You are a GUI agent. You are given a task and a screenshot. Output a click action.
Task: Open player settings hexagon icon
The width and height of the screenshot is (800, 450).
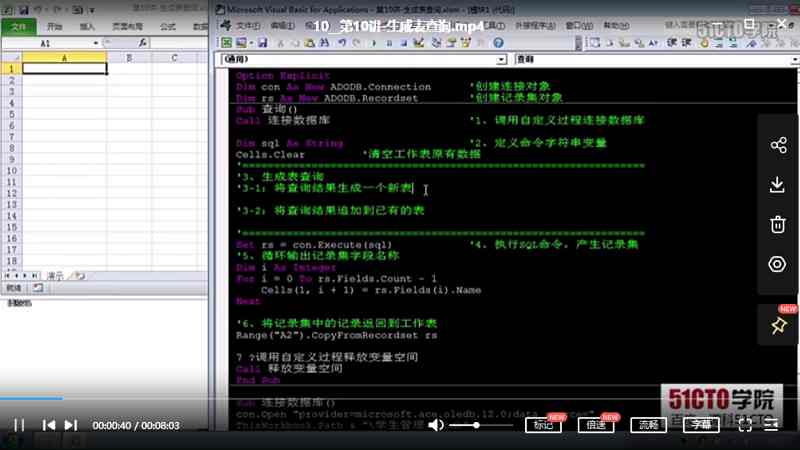tap(777, 264)
